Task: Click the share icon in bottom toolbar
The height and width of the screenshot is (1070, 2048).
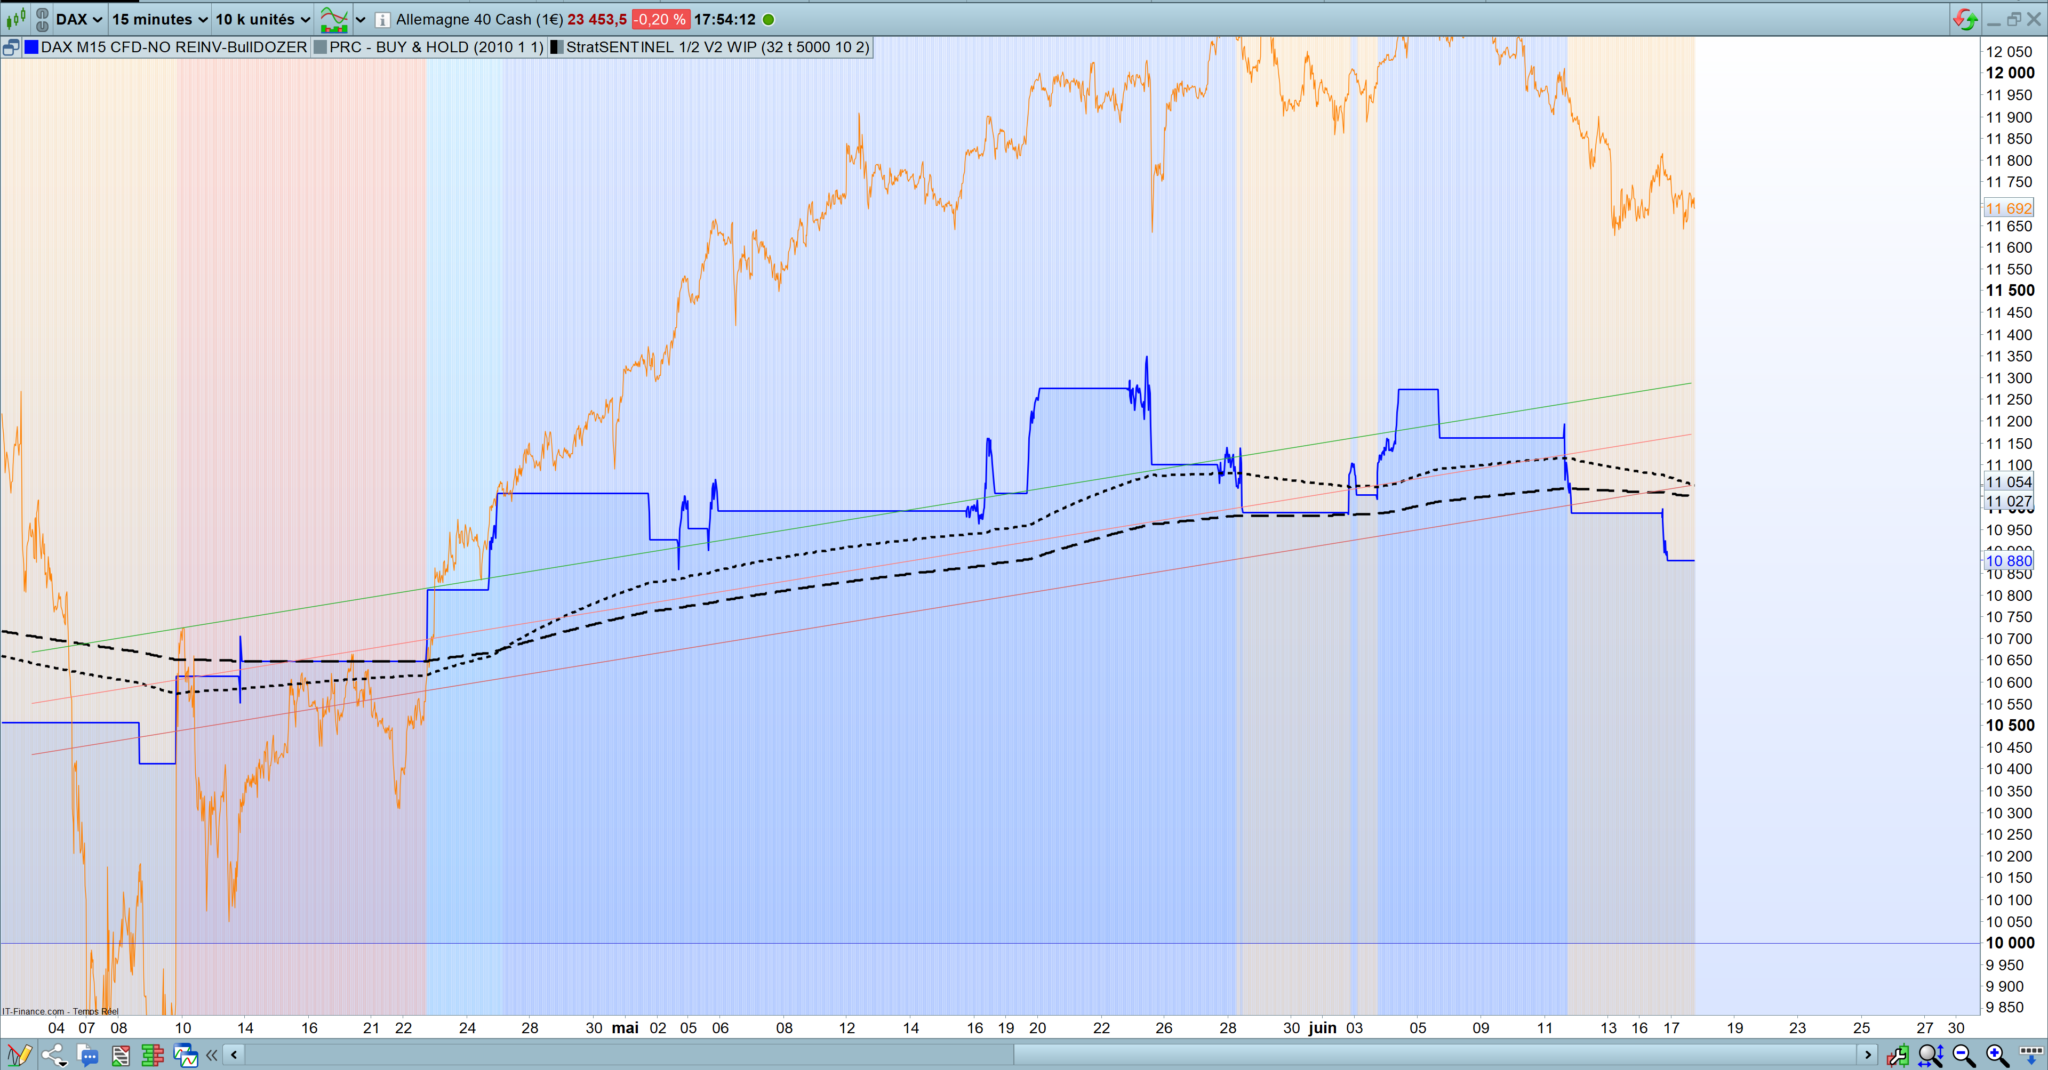Action: [53, 1055]
